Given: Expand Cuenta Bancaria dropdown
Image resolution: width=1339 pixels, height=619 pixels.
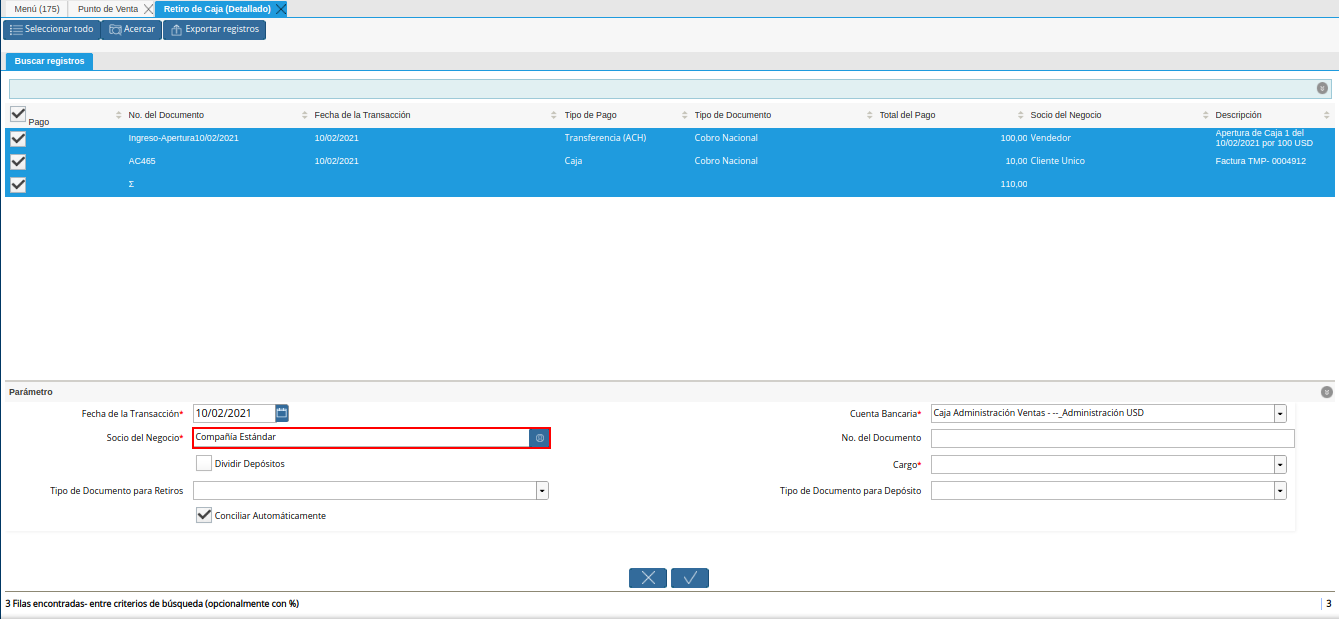Looking at the screenshot, I should point(1280,413).
